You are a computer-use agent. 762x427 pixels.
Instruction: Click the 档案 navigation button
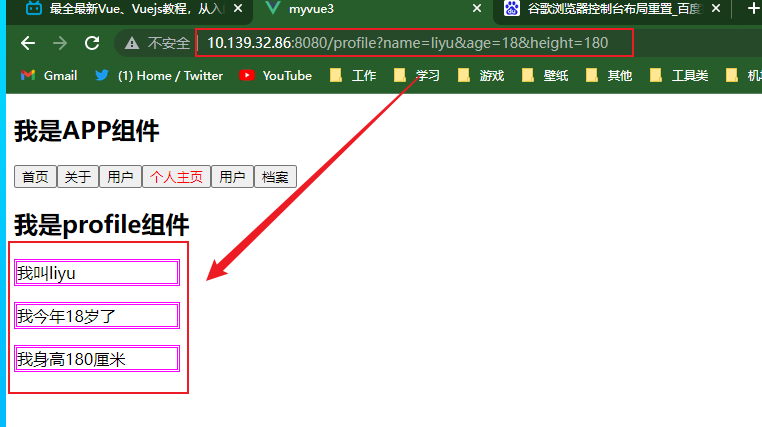click(275, 176)
